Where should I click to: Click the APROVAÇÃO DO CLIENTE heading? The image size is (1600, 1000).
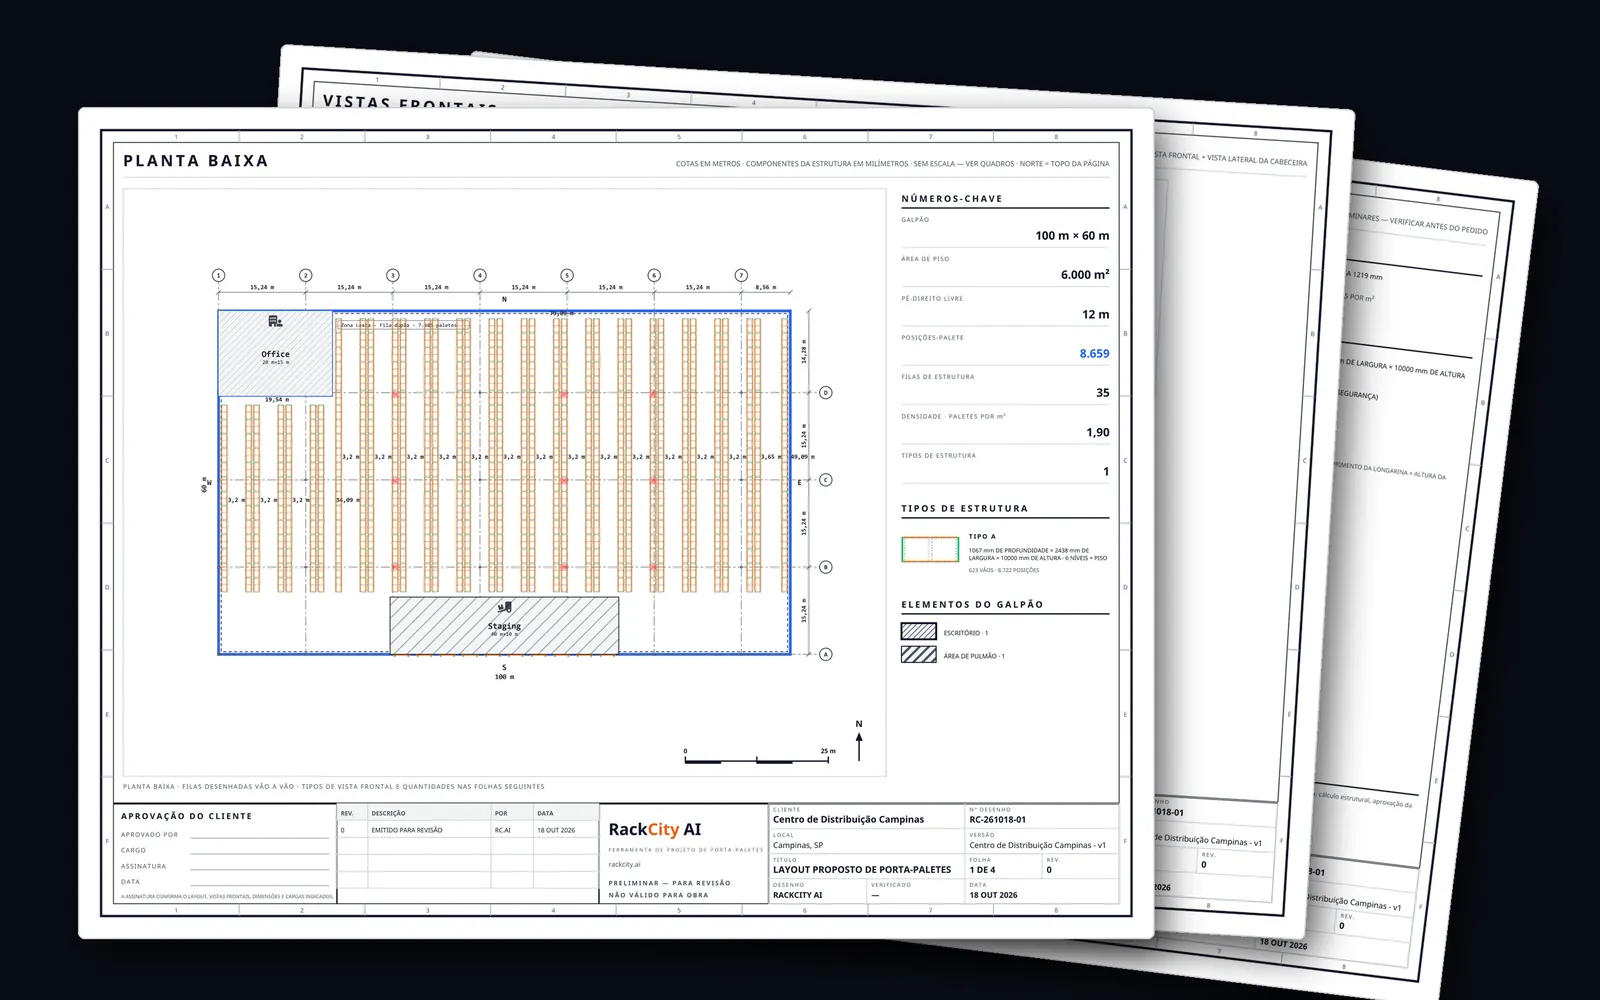(x=186, y=817)
